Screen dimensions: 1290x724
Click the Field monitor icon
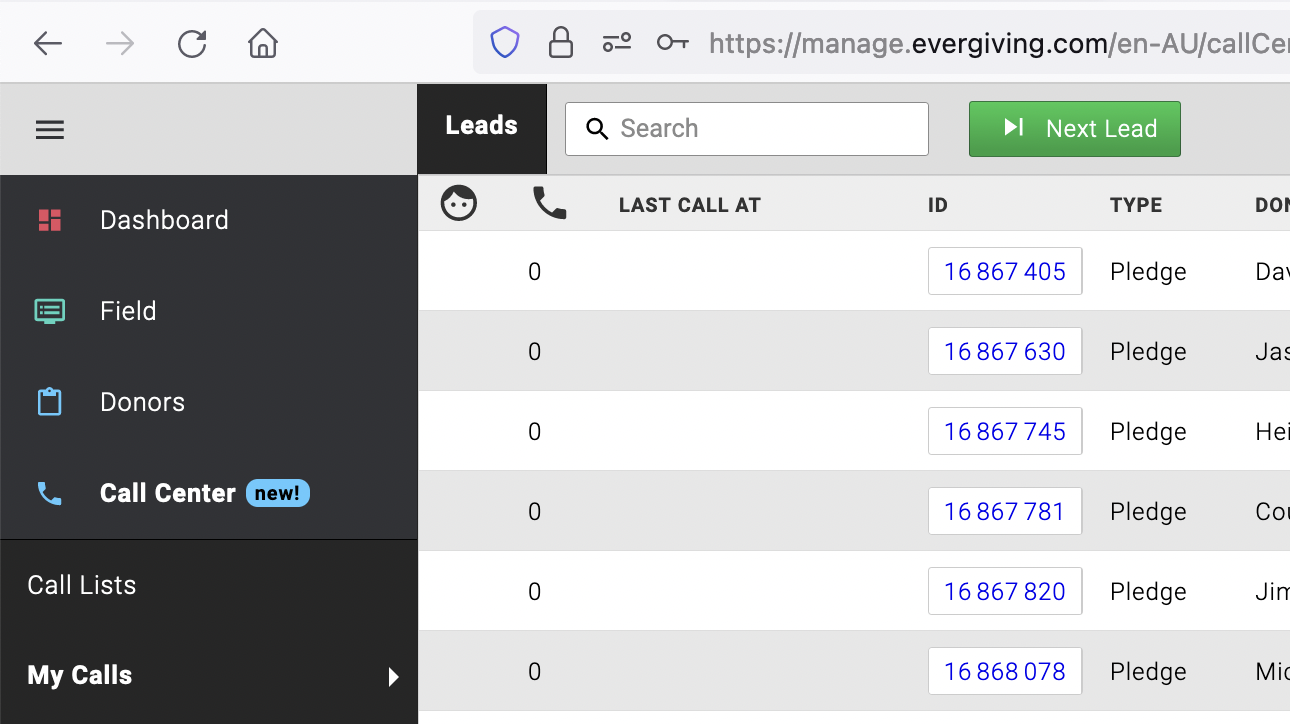coord(50,311)
